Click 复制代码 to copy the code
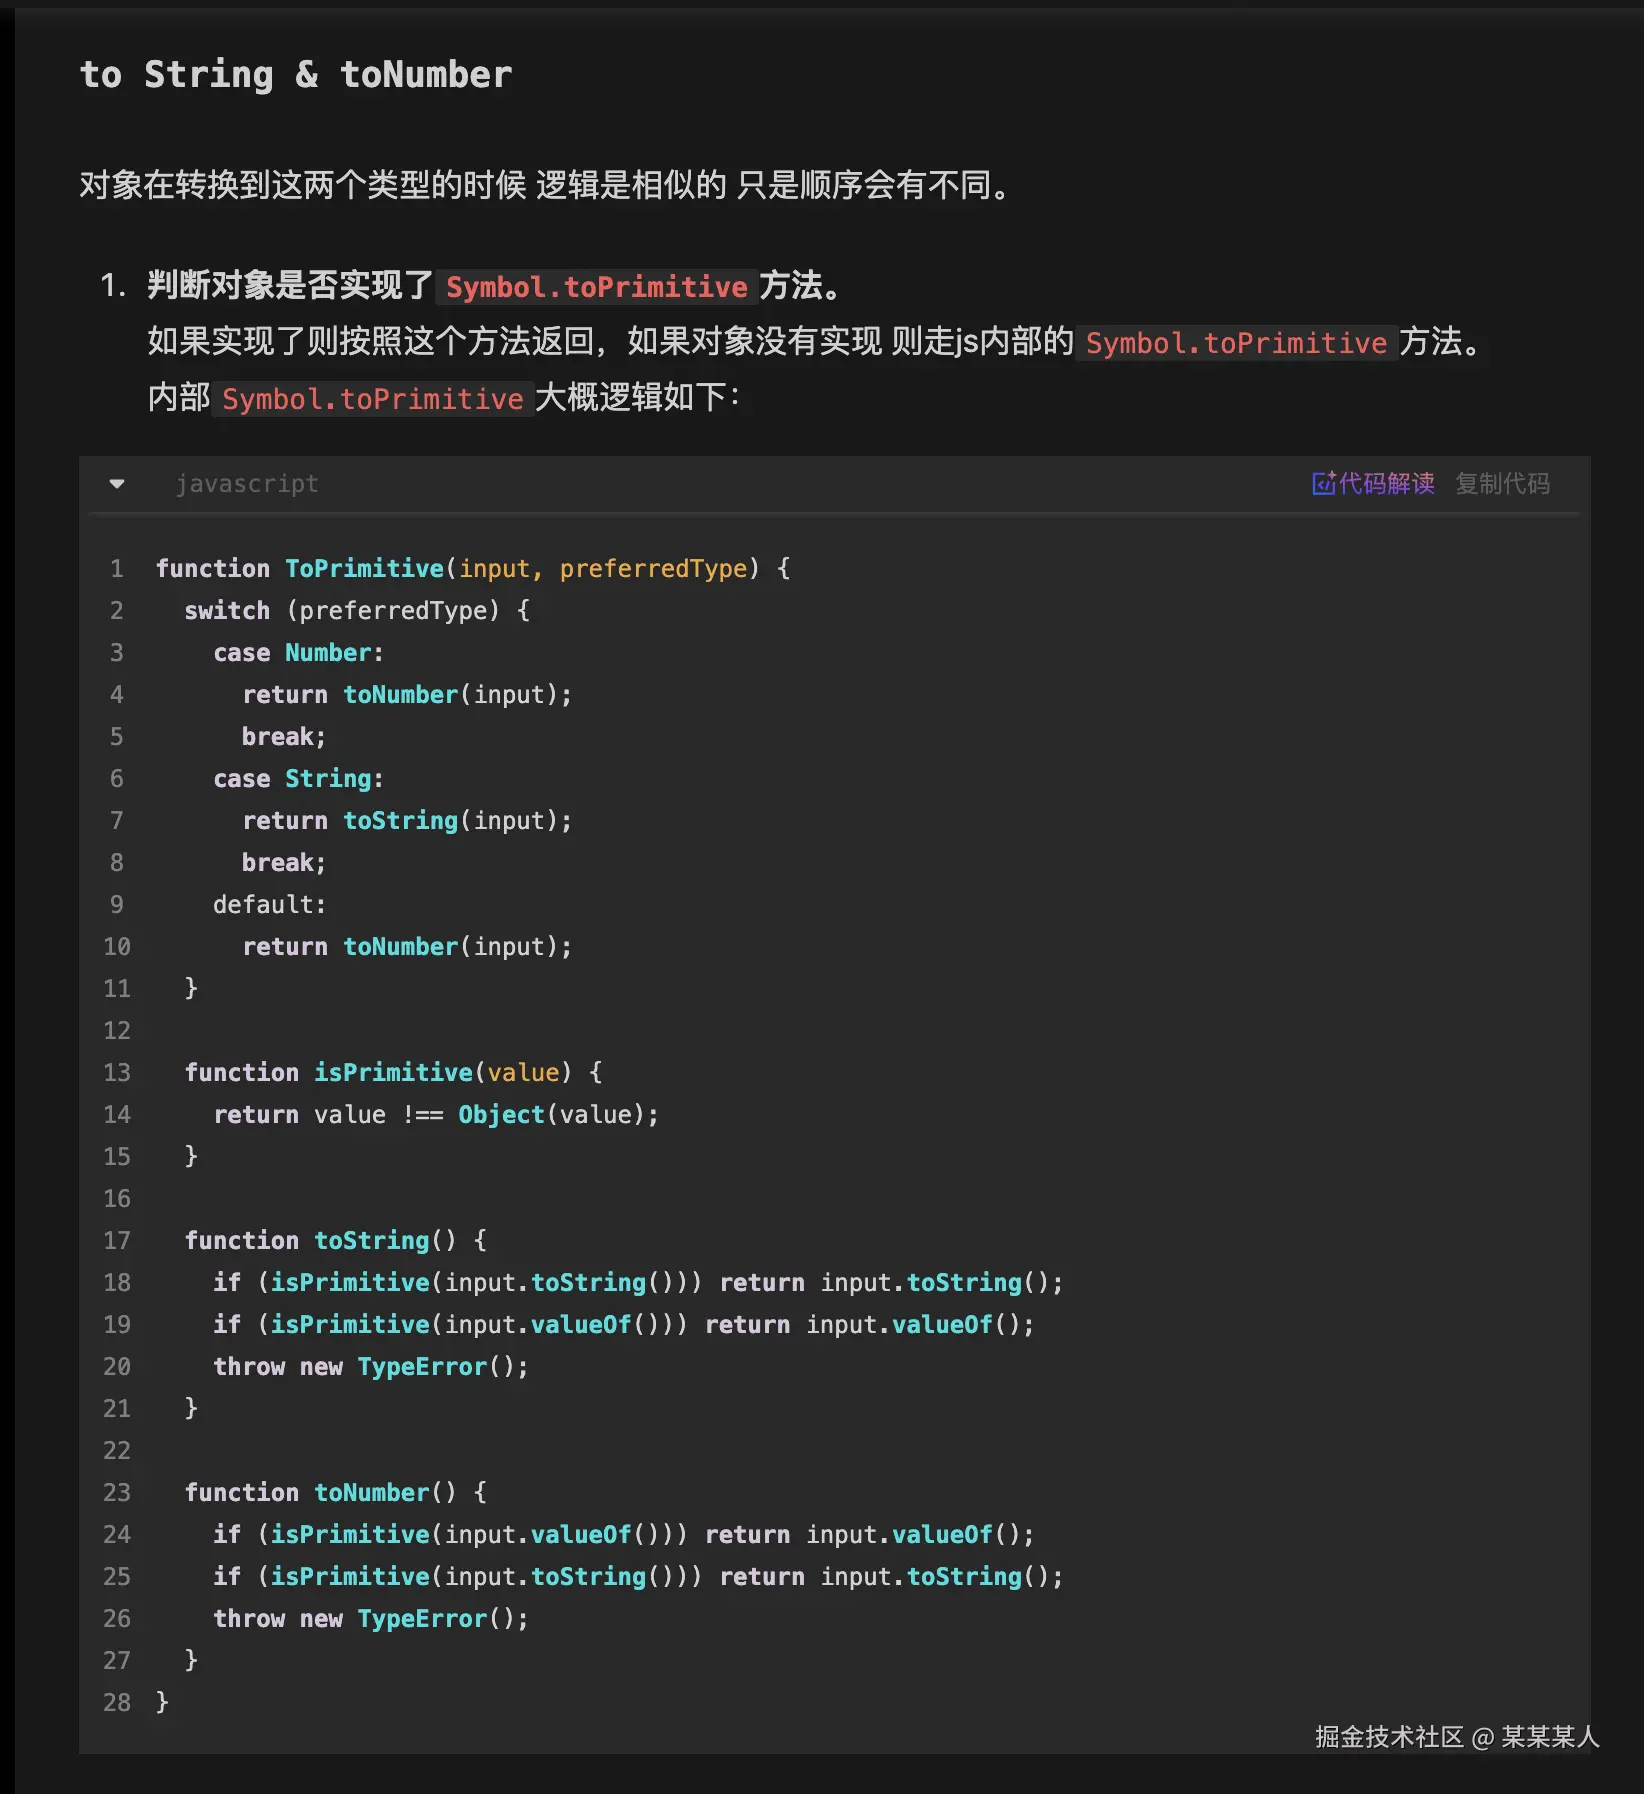The width and height of the screenshot is (1644, 1794). click(1502, 484)
